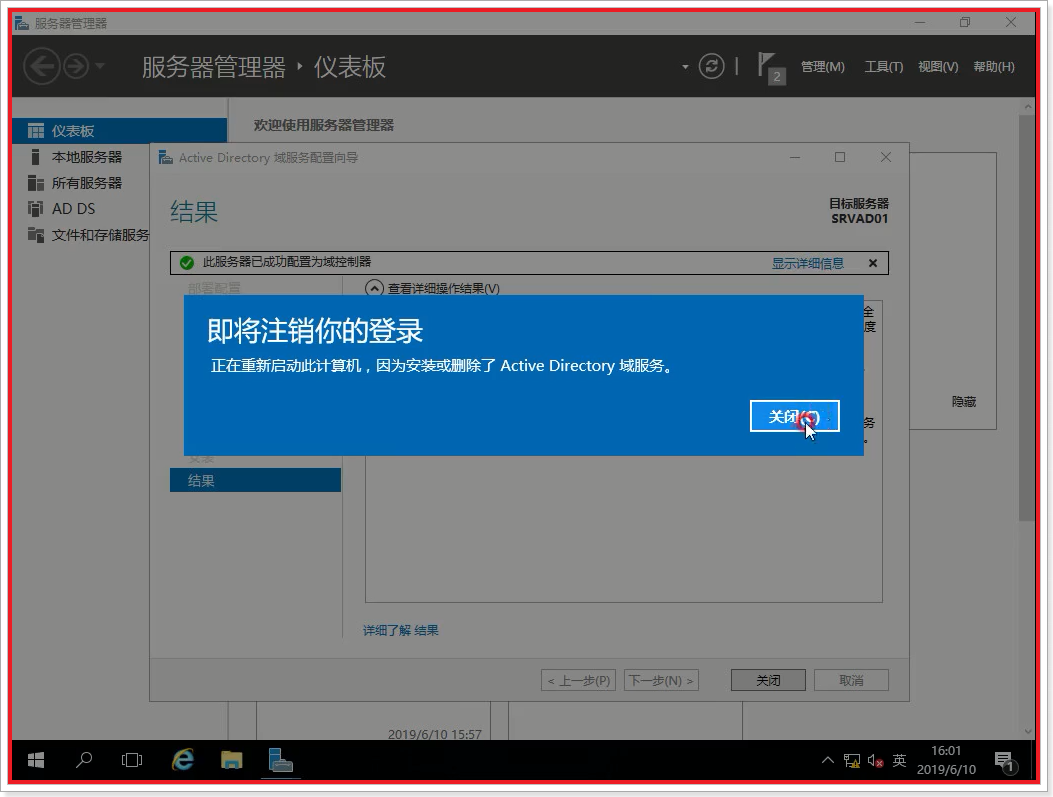Open the 帮助(H) menu
Viewport: 1053px width, 797px height.
[994, 66]
